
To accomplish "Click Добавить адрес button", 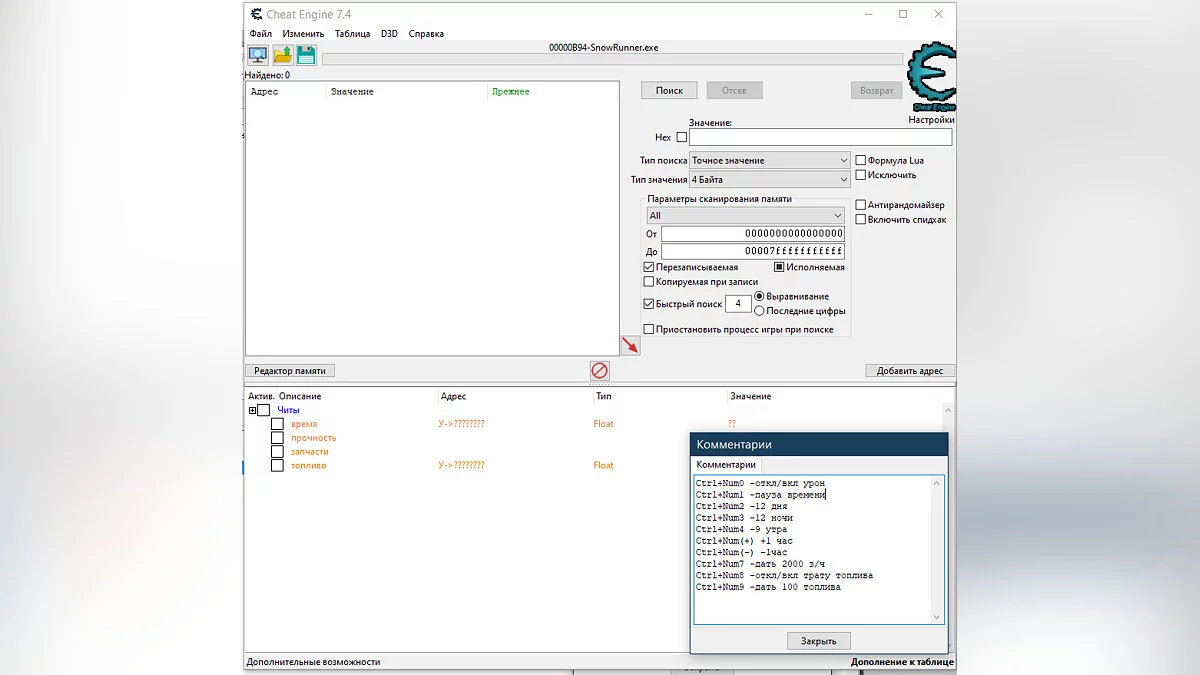I will (x=910, y=371).
